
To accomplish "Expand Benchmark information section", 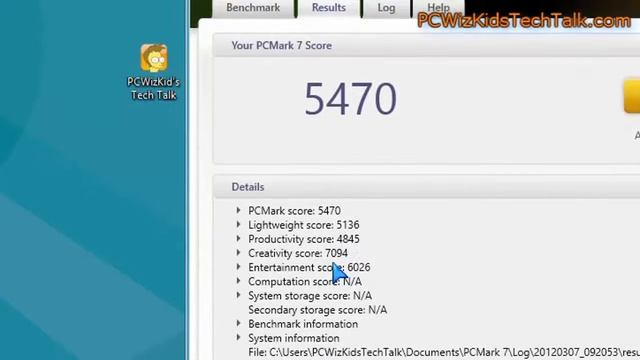I will 238,324.
